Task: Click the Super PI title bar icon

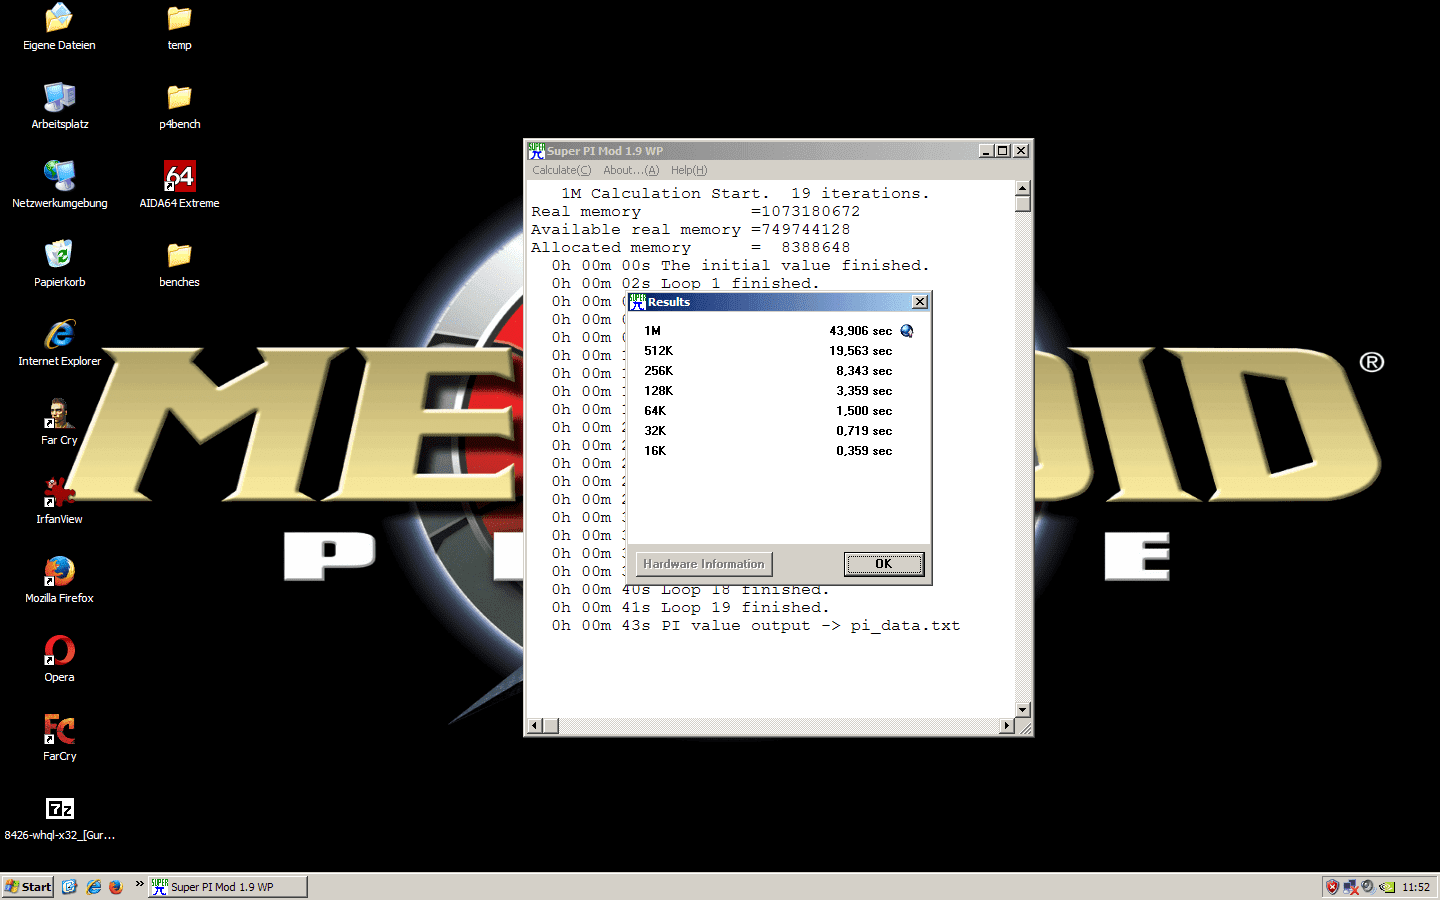Action: coord(537,151)
